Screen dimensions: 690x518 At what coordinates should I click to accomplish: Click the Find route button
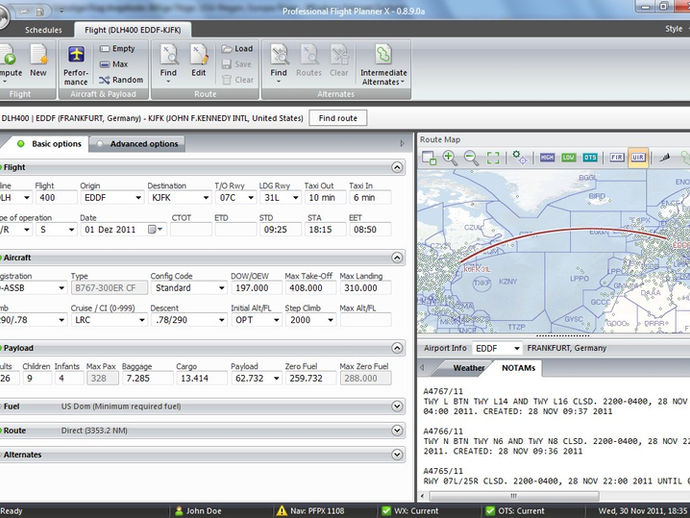(338, 118)
